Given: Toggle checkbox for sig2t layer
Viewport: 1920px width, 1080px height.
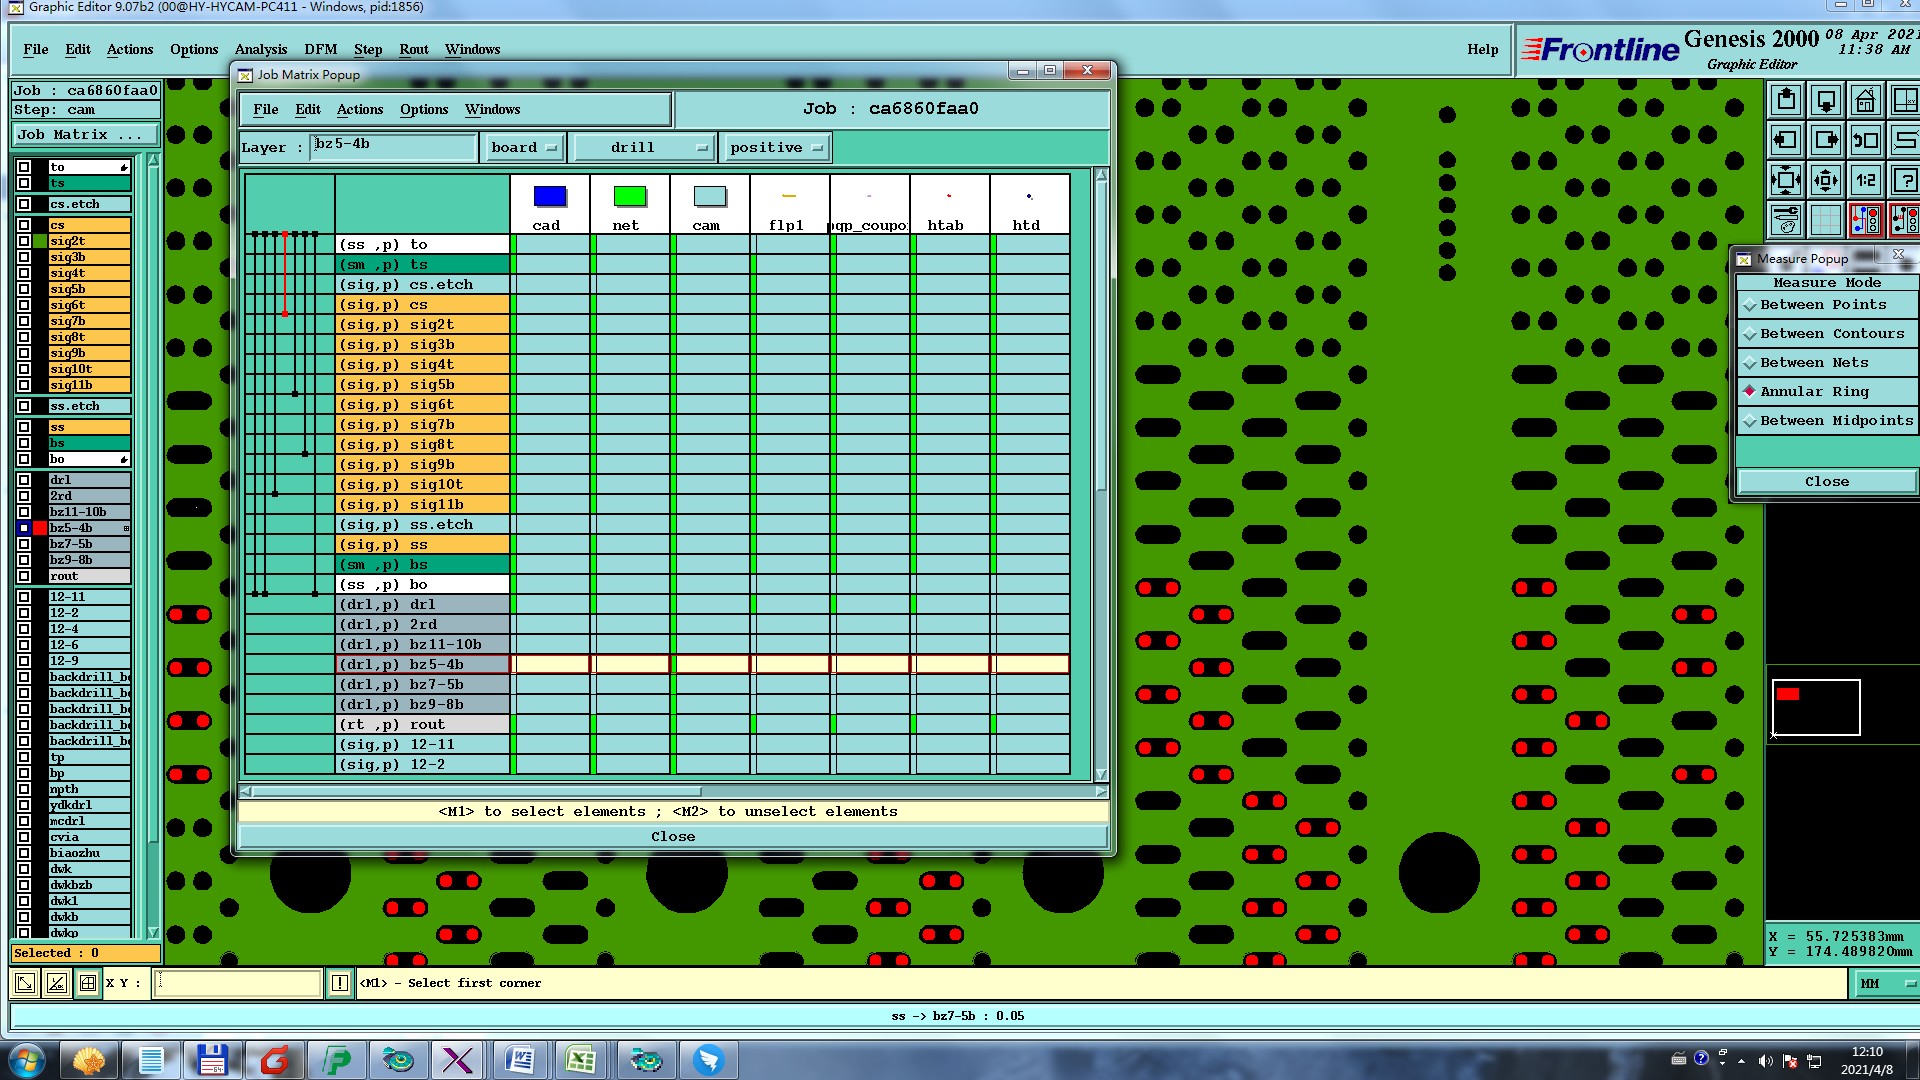Looking at the screenshot, I should click(x=24, y=241).
